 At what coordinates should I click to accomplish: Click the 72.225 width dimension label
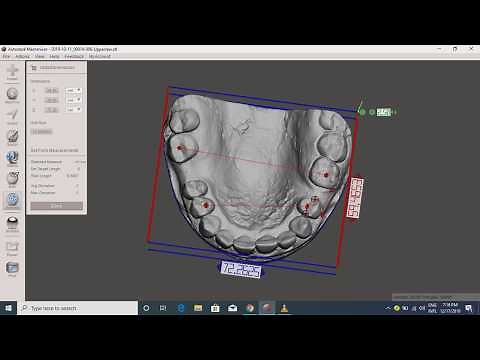241,269
